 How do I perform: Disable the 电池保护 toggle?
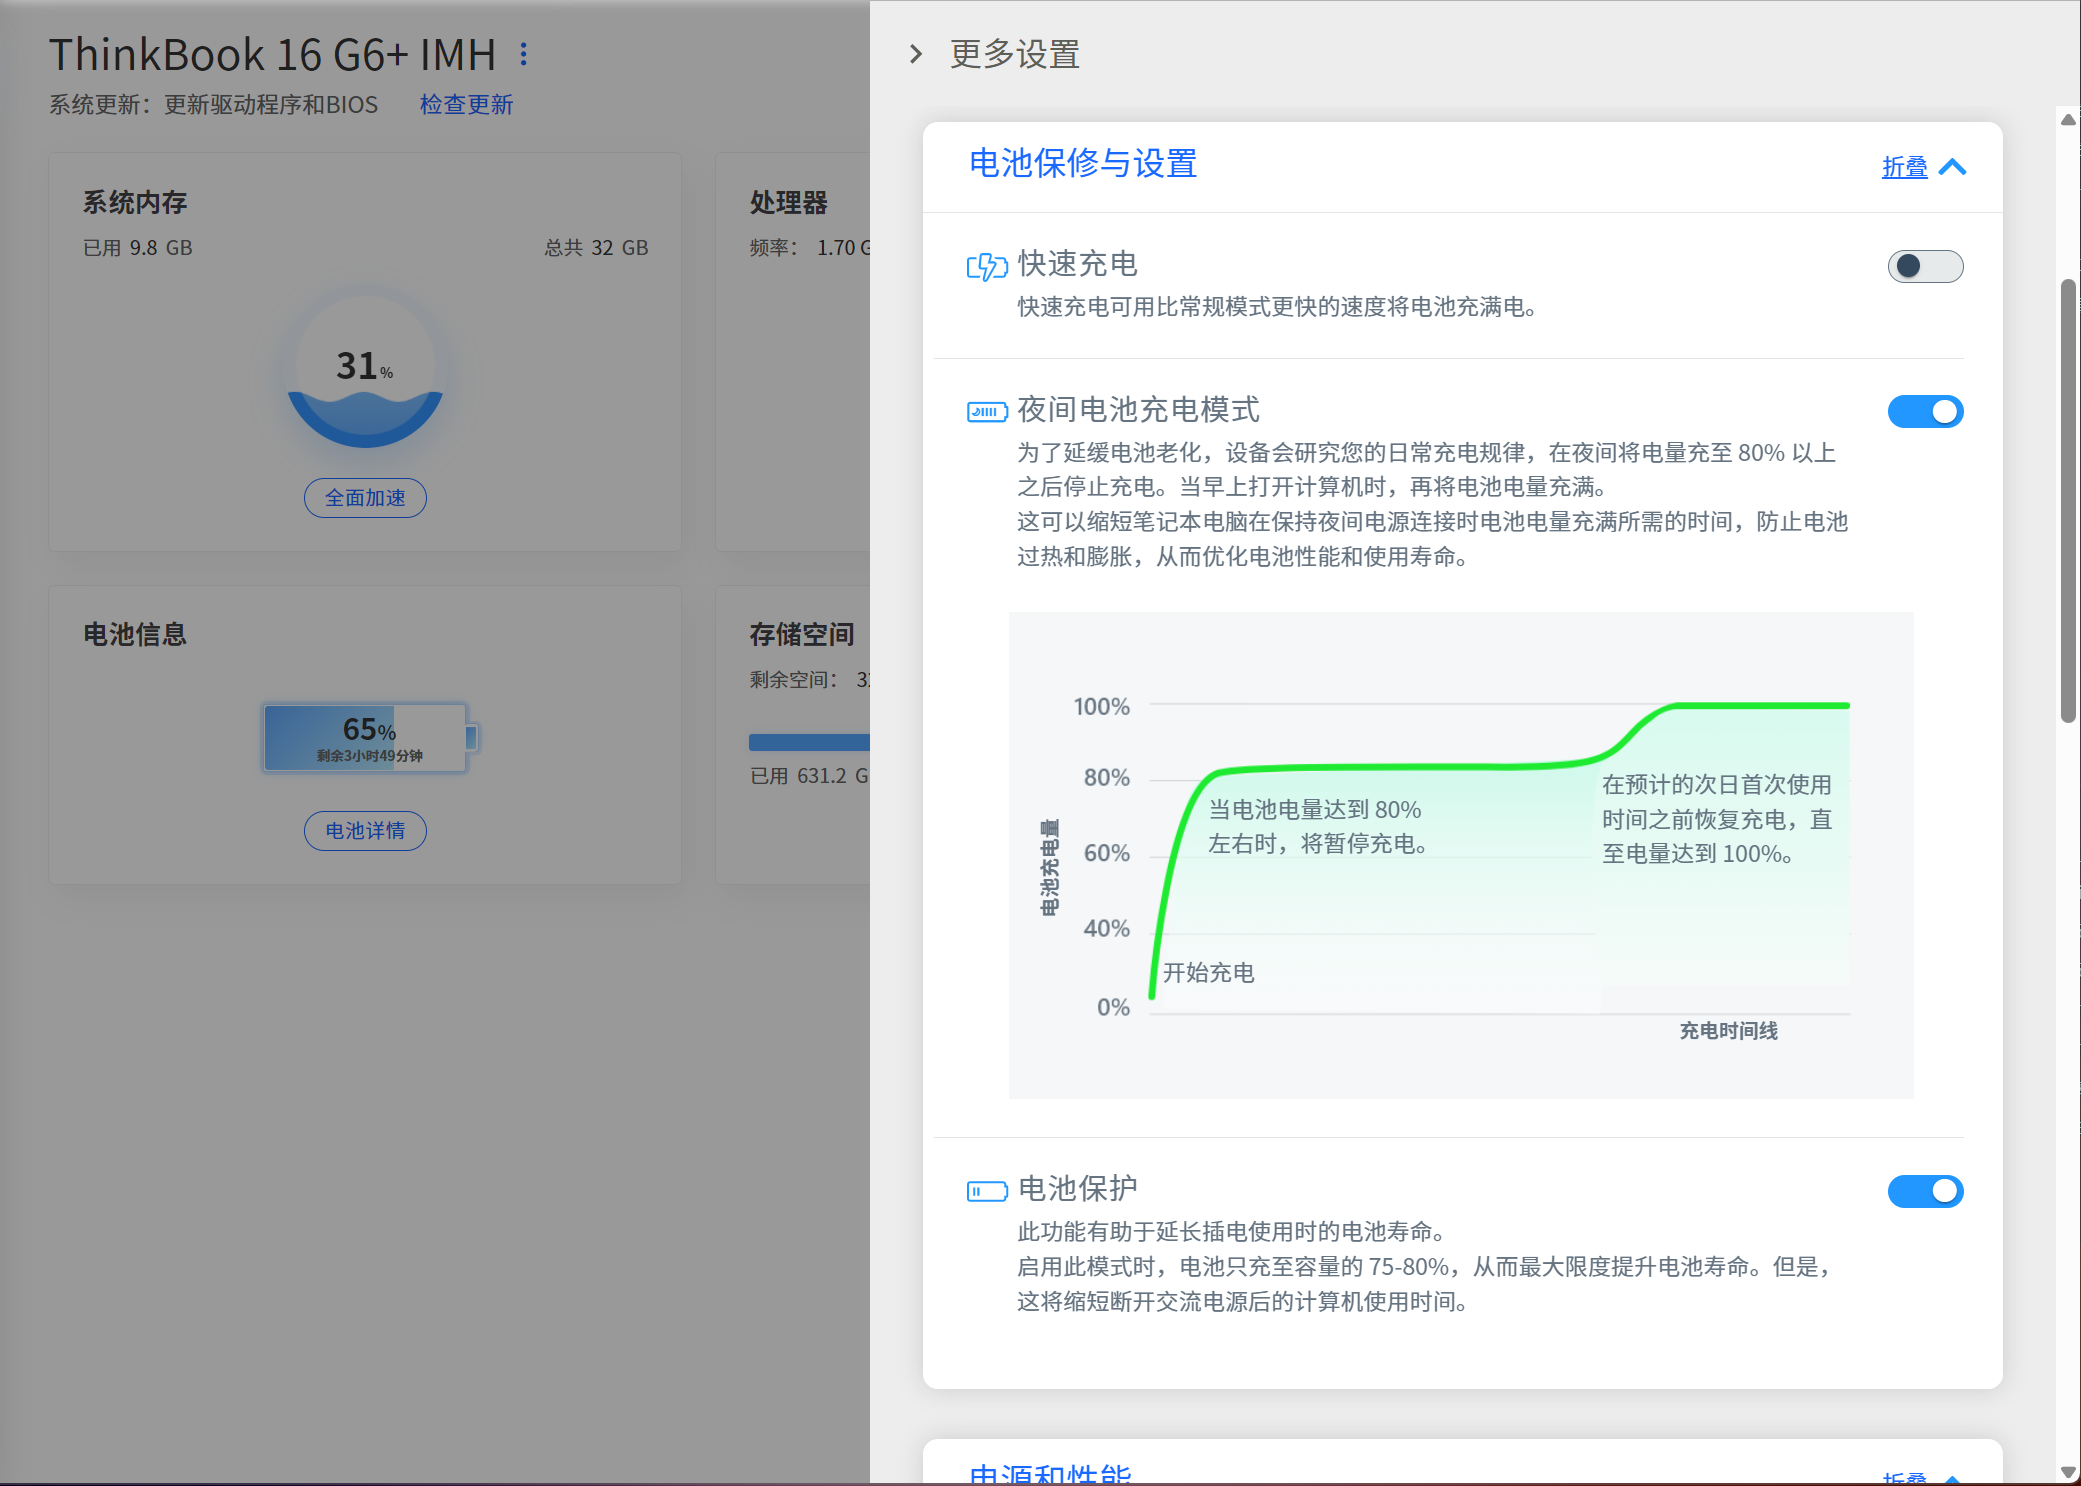[1925, 1191]
